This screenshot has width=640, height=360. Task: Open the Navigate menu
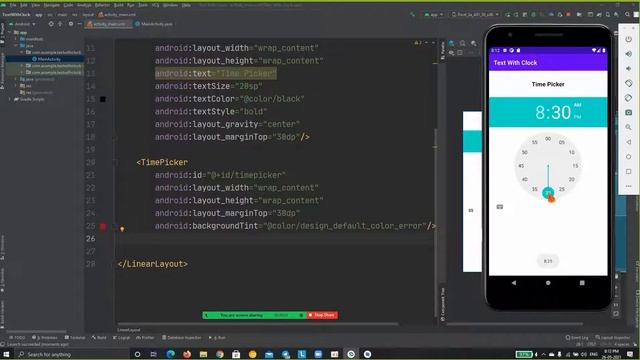click(x=51, y=5)
